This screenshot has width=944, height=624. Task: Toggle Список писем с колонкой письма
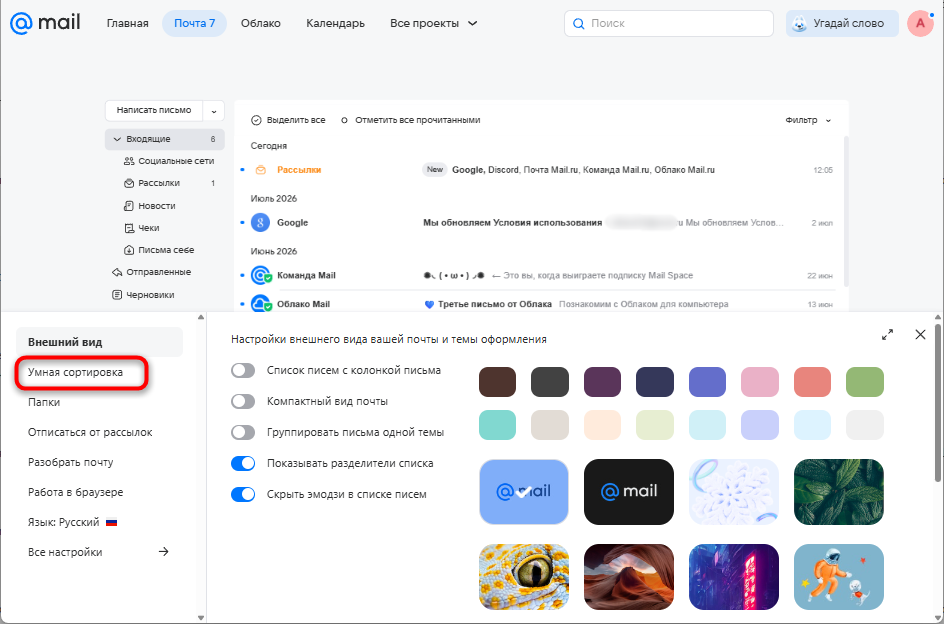[243, 370]
